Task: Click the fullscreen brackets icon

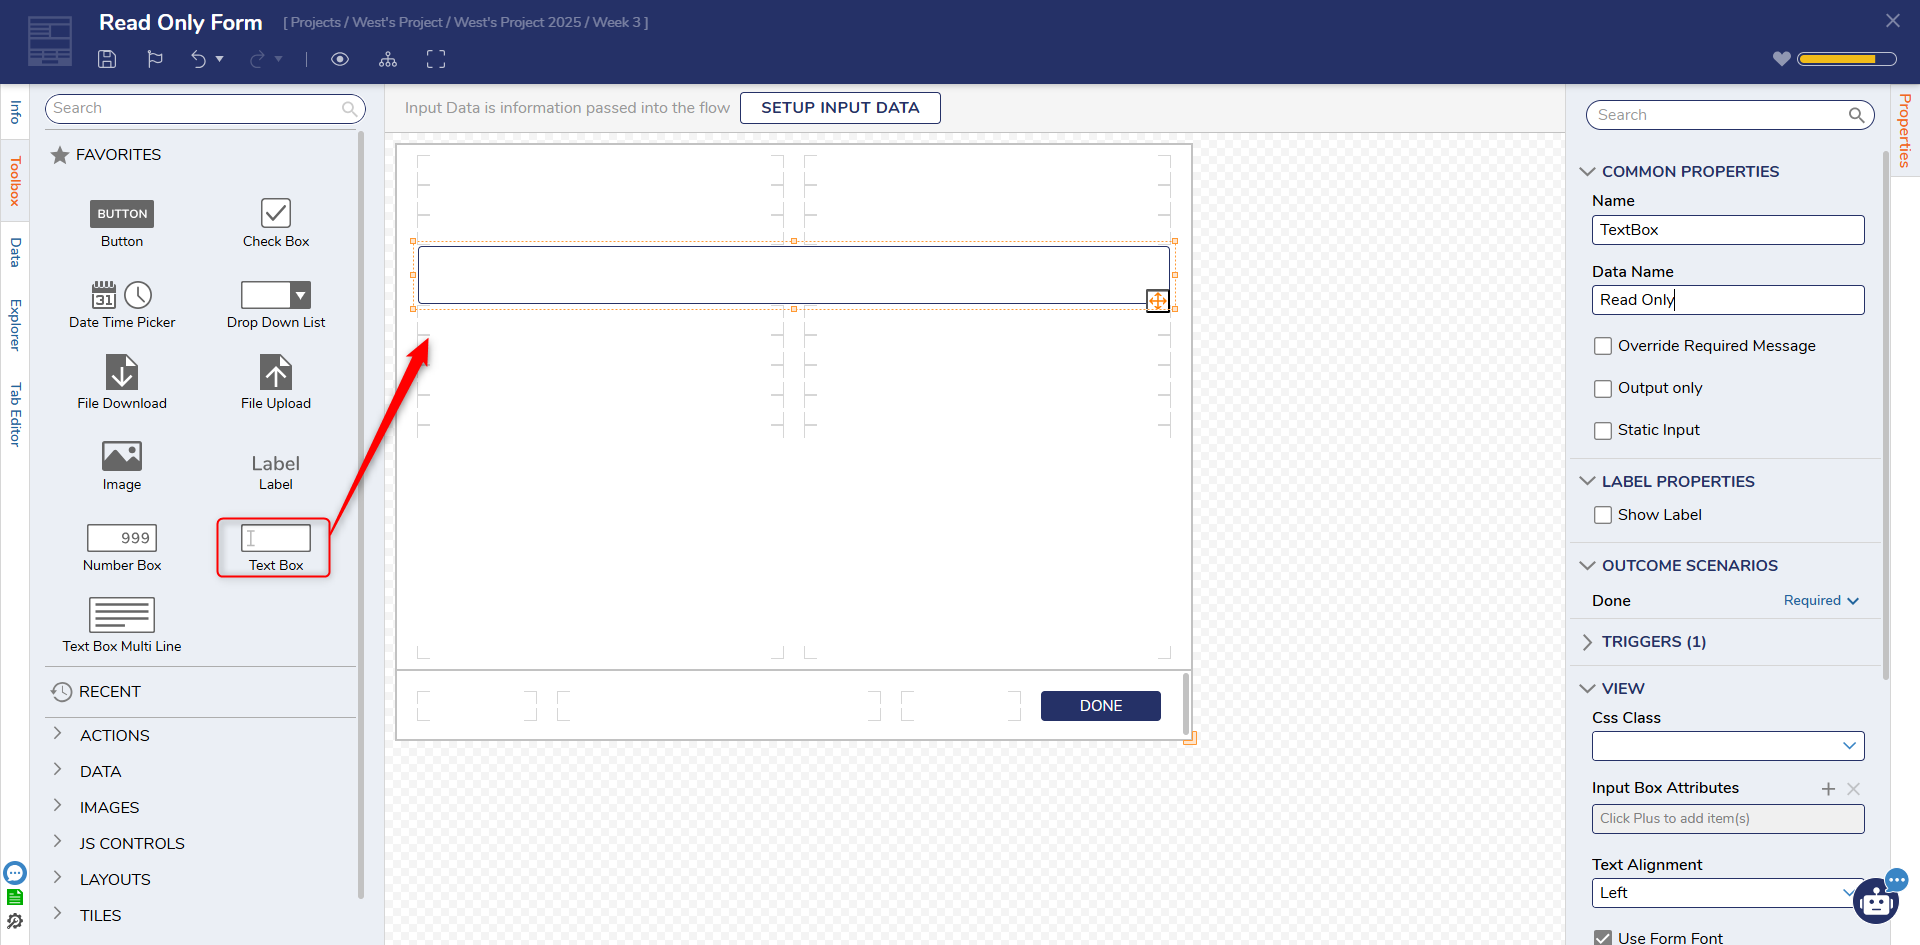Action: [x=436, y=59]
